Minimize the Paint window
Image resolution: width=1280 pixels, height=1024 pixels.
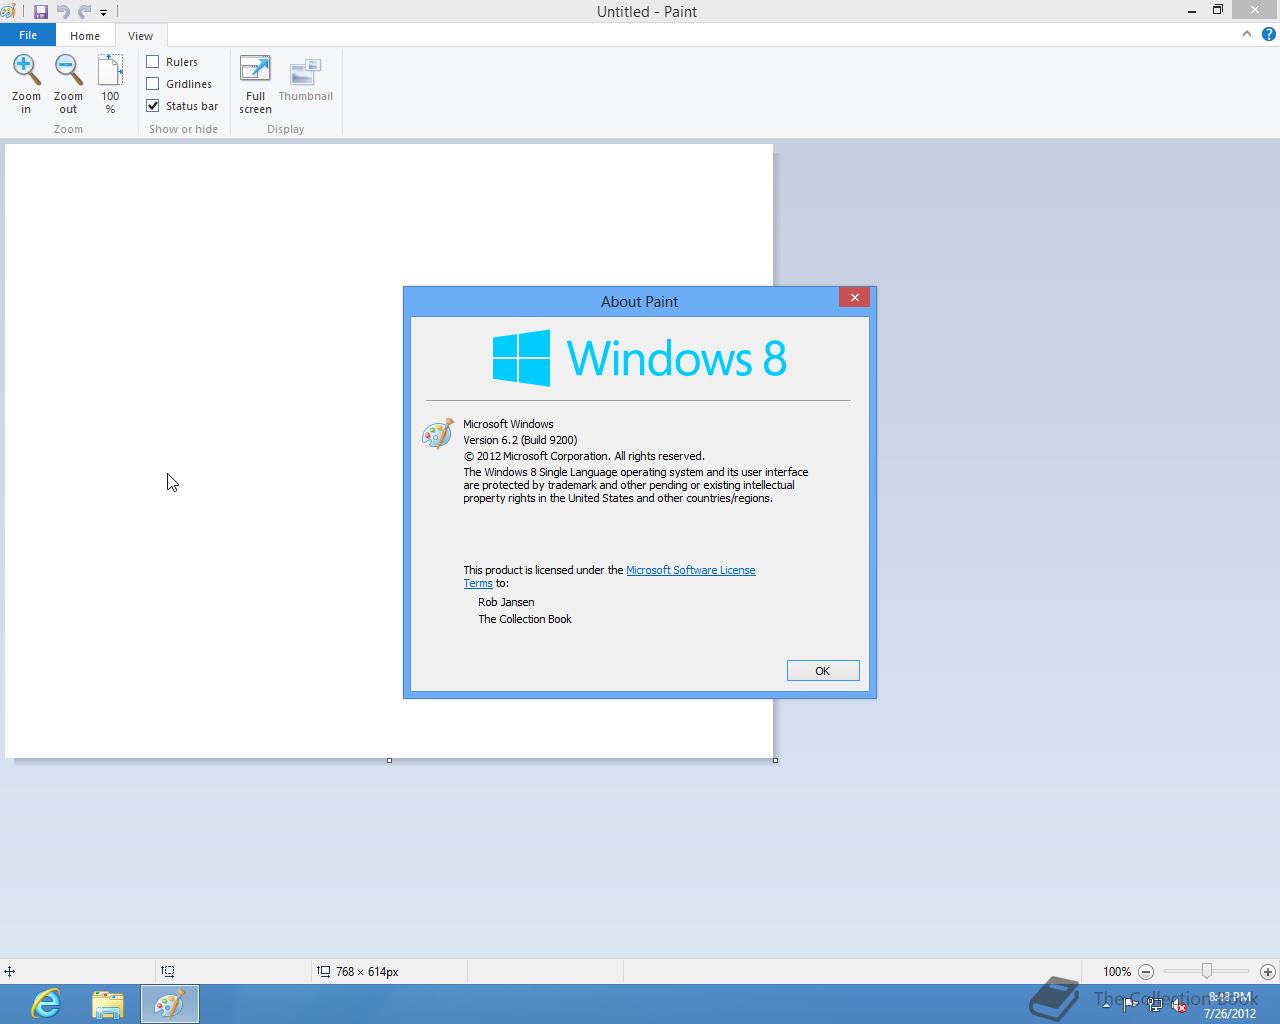(1192, 10)
